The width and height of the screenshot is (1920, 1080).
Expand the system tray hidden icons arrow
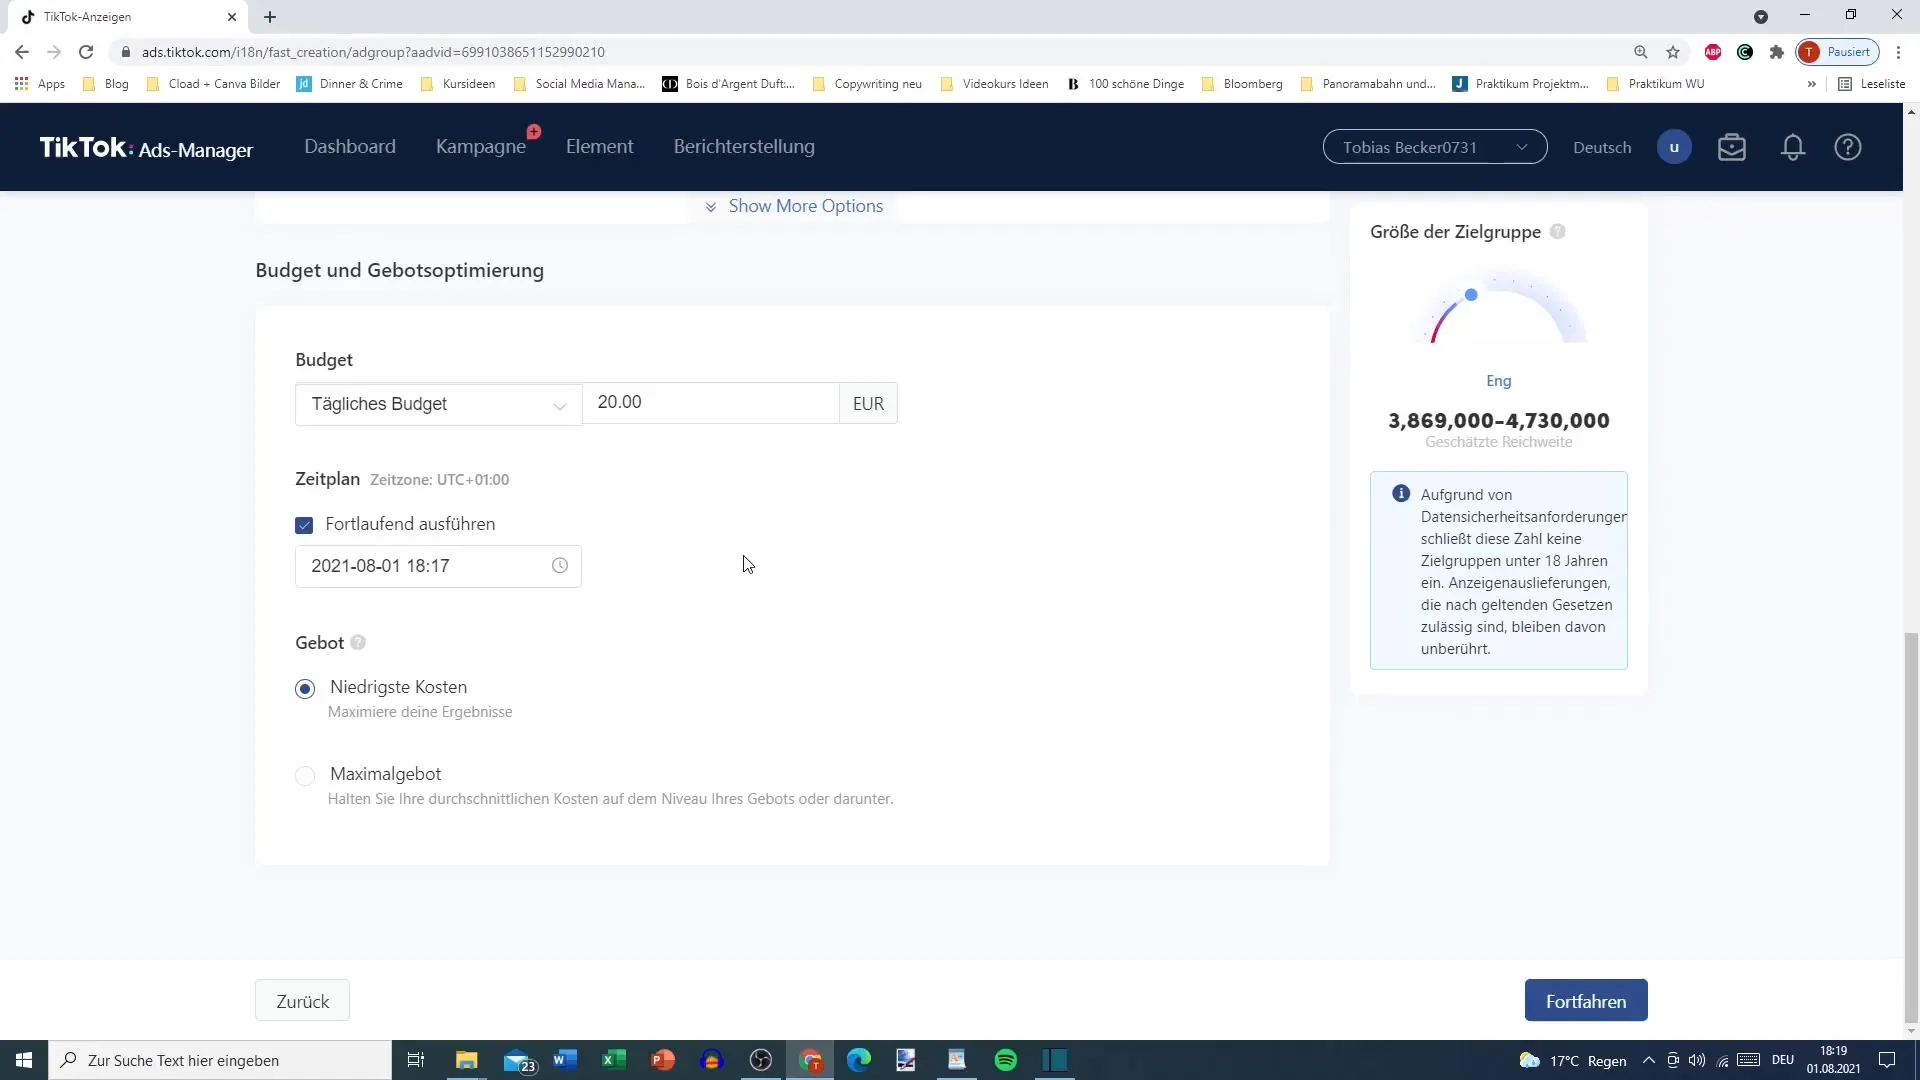click(1649, 1060)
